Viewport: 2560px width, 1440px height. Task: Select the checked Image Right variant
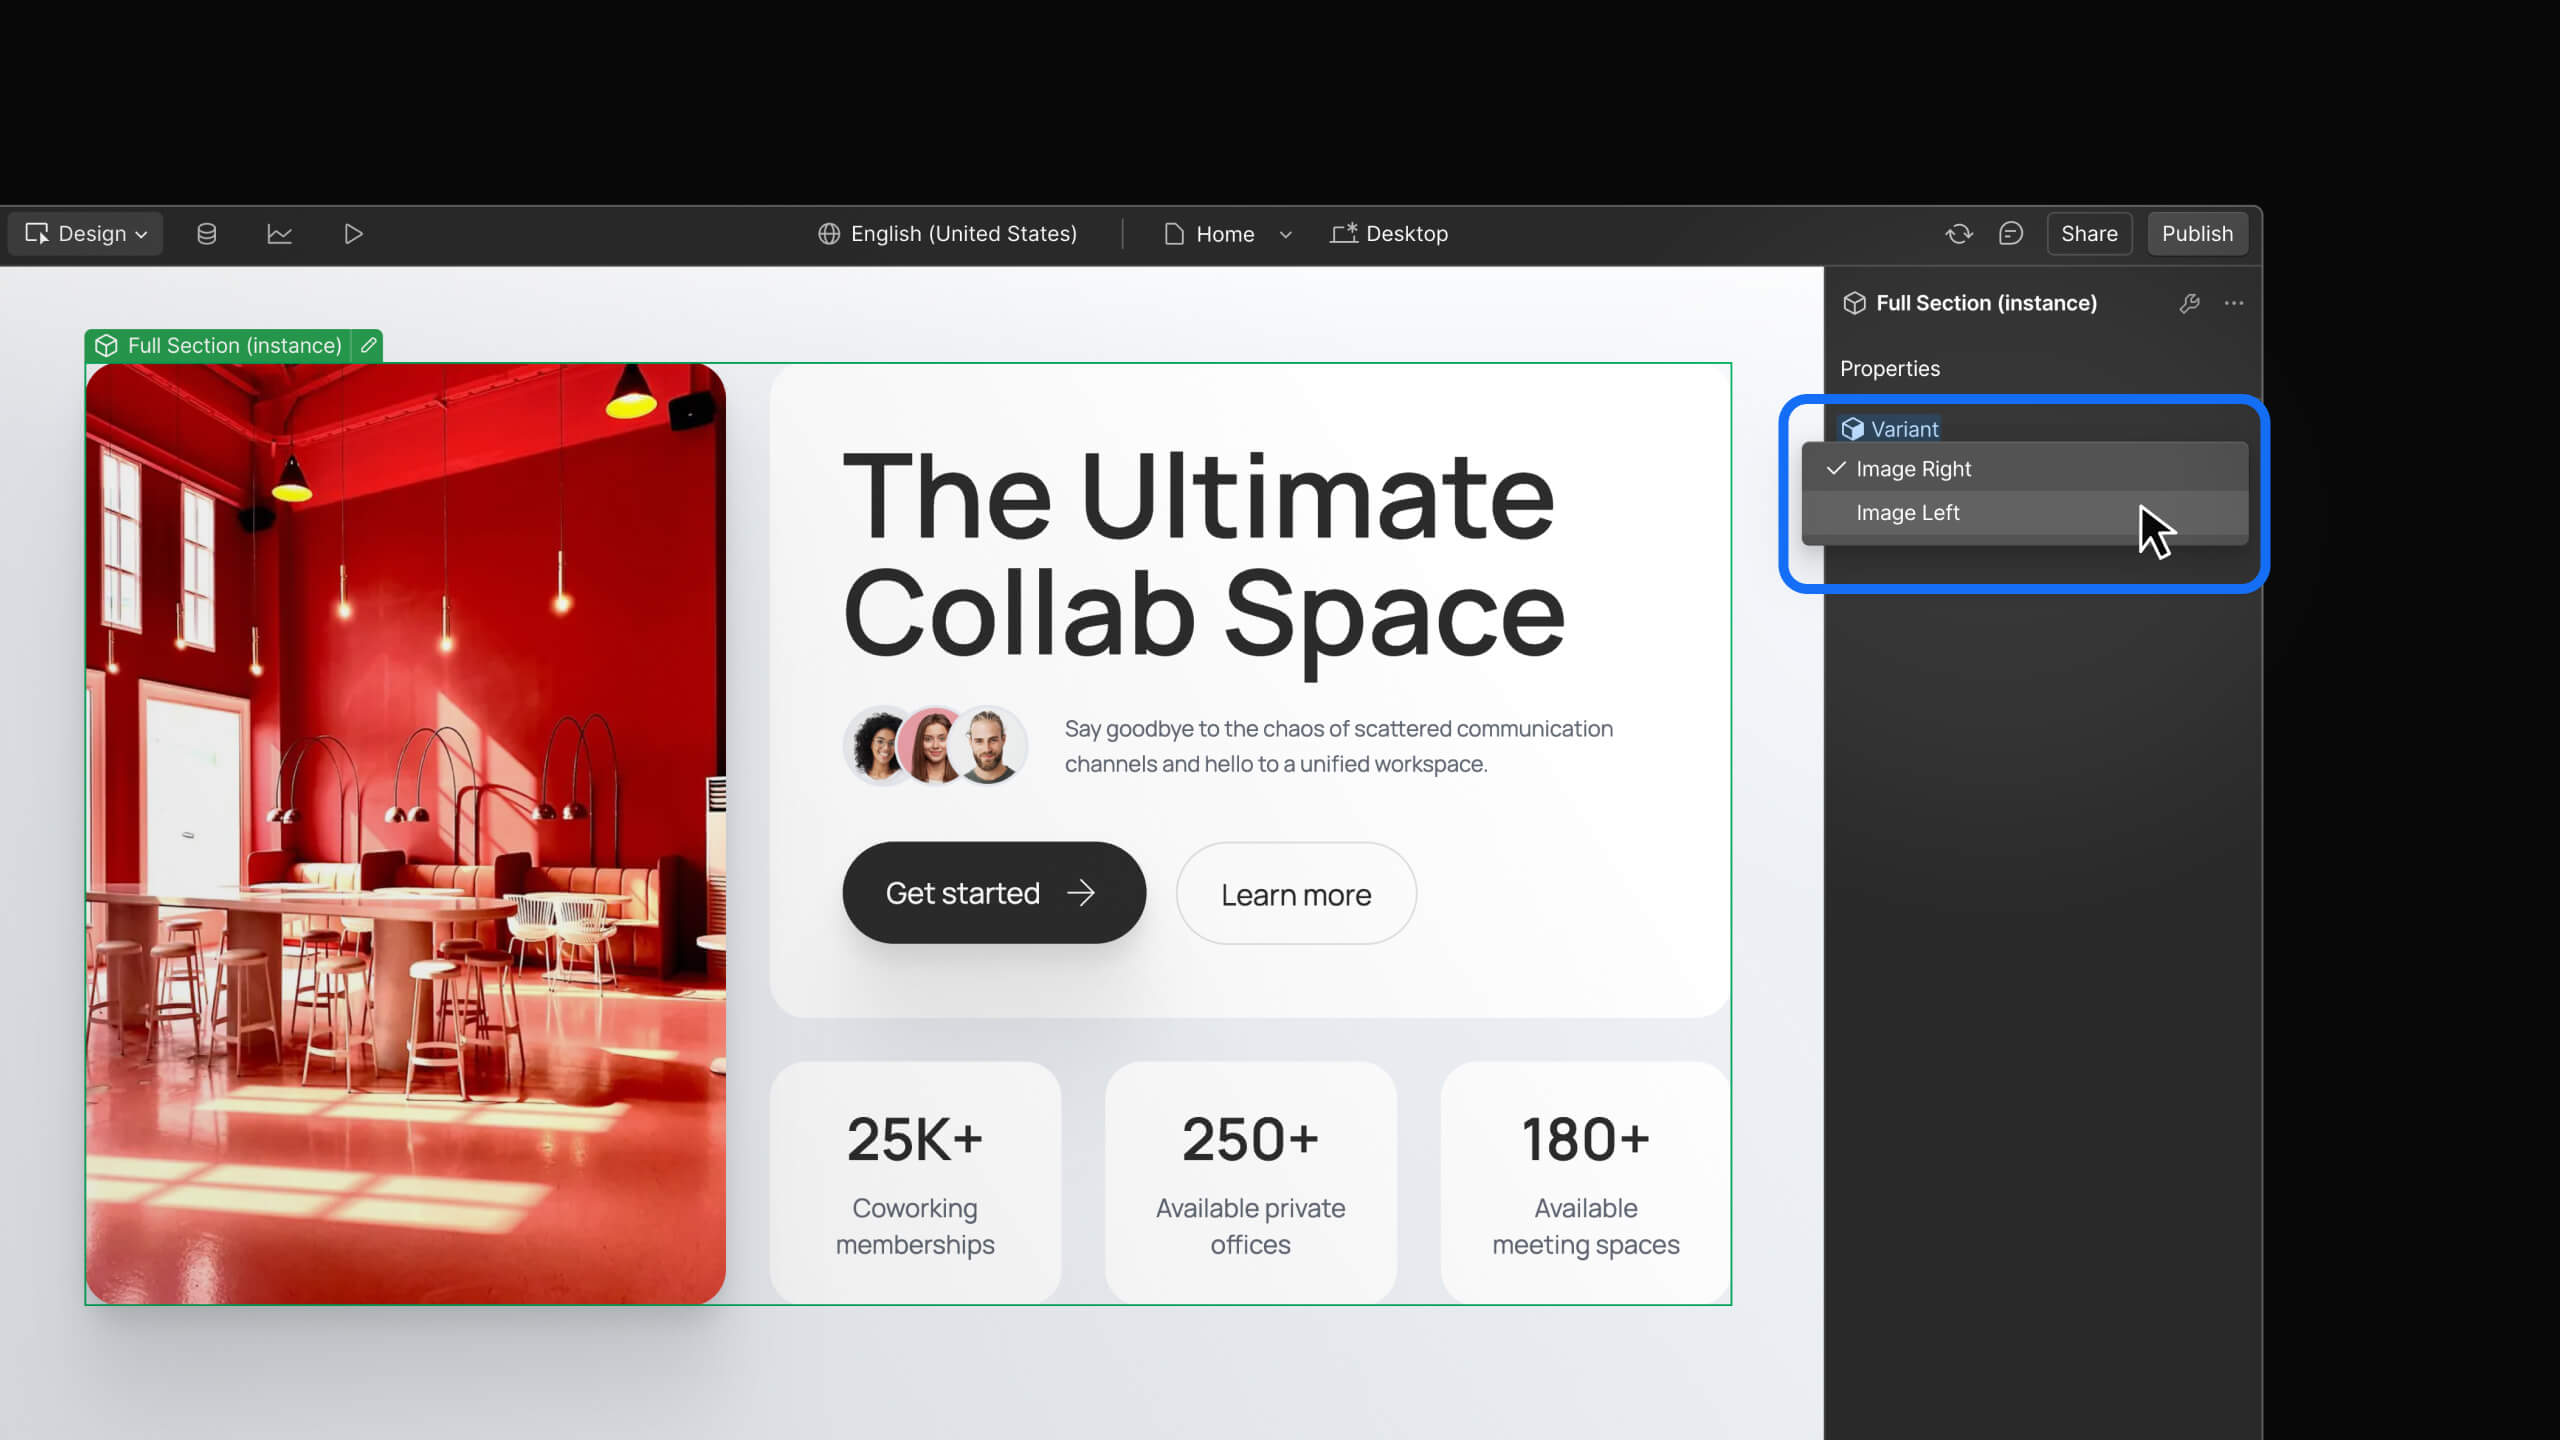point(1913,469)
